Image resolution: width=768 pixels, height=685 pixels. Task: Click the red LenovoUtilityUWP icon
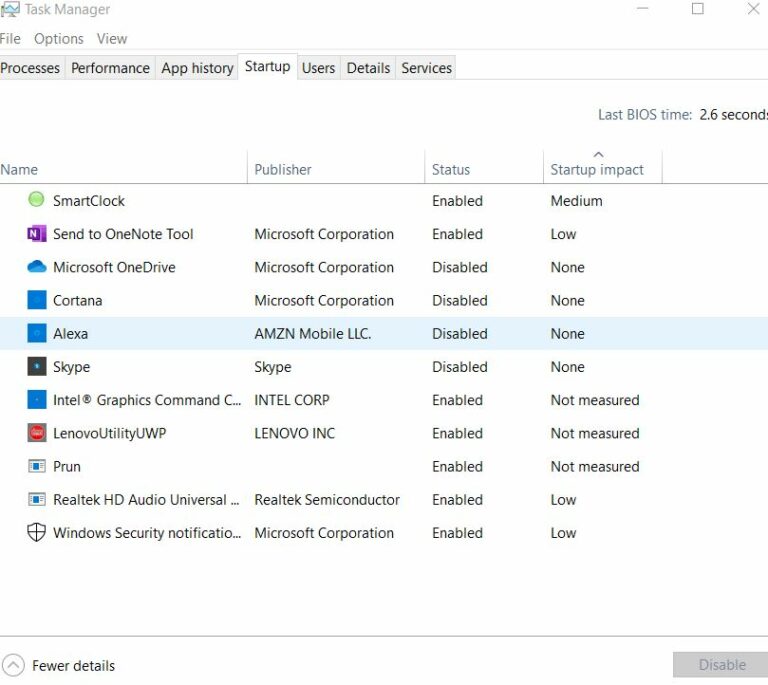(x=37, y=433)
